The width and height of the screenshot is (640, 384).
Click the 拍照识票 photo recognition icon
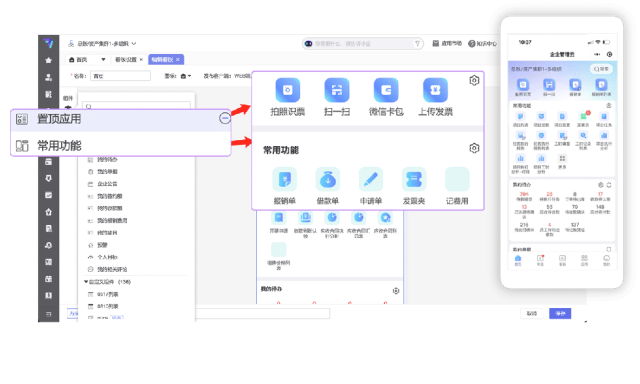pos(287,90)
